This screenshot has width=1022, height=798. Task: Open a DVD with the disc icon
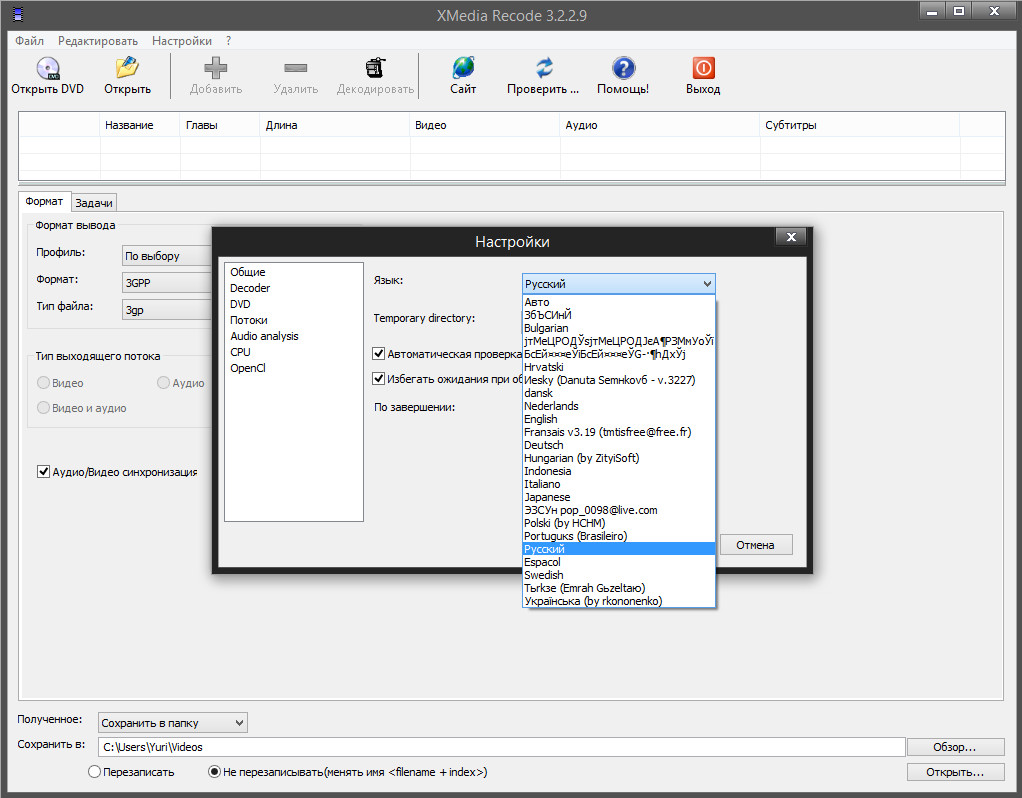click(x=48, y=68)
